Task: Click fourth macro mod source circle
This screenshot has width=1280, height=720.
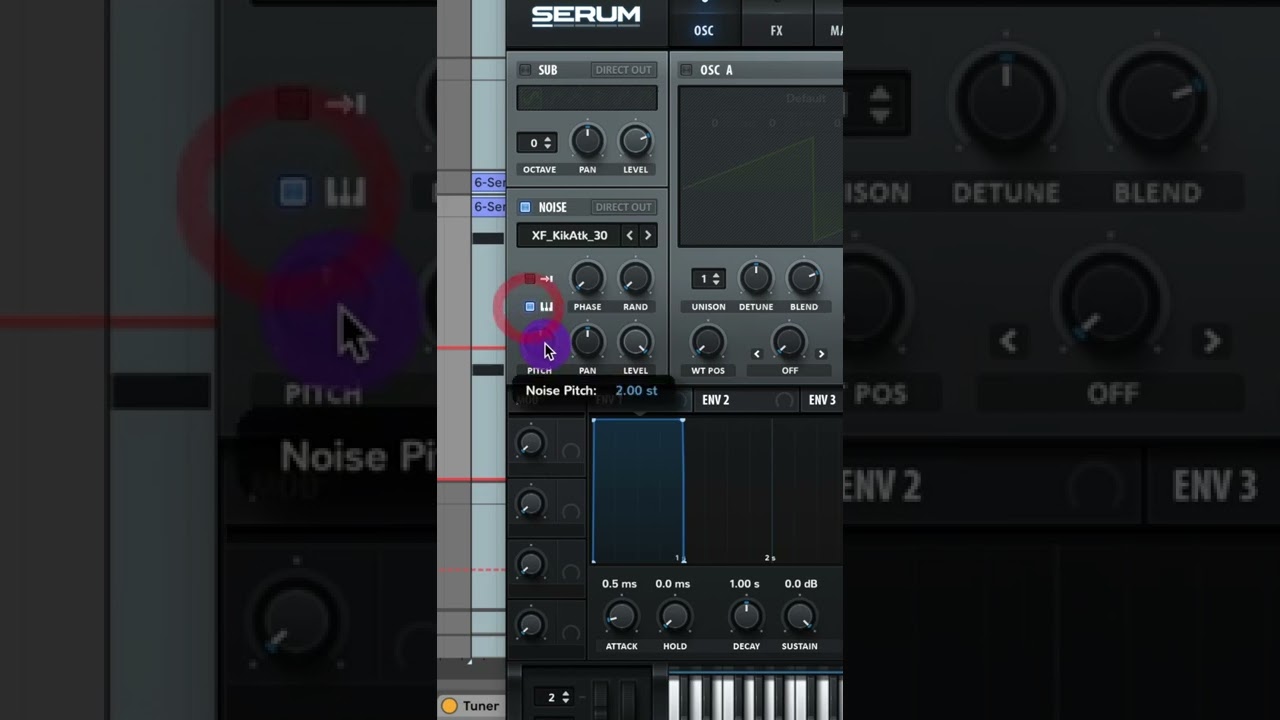Action: (x=571, y=633)
